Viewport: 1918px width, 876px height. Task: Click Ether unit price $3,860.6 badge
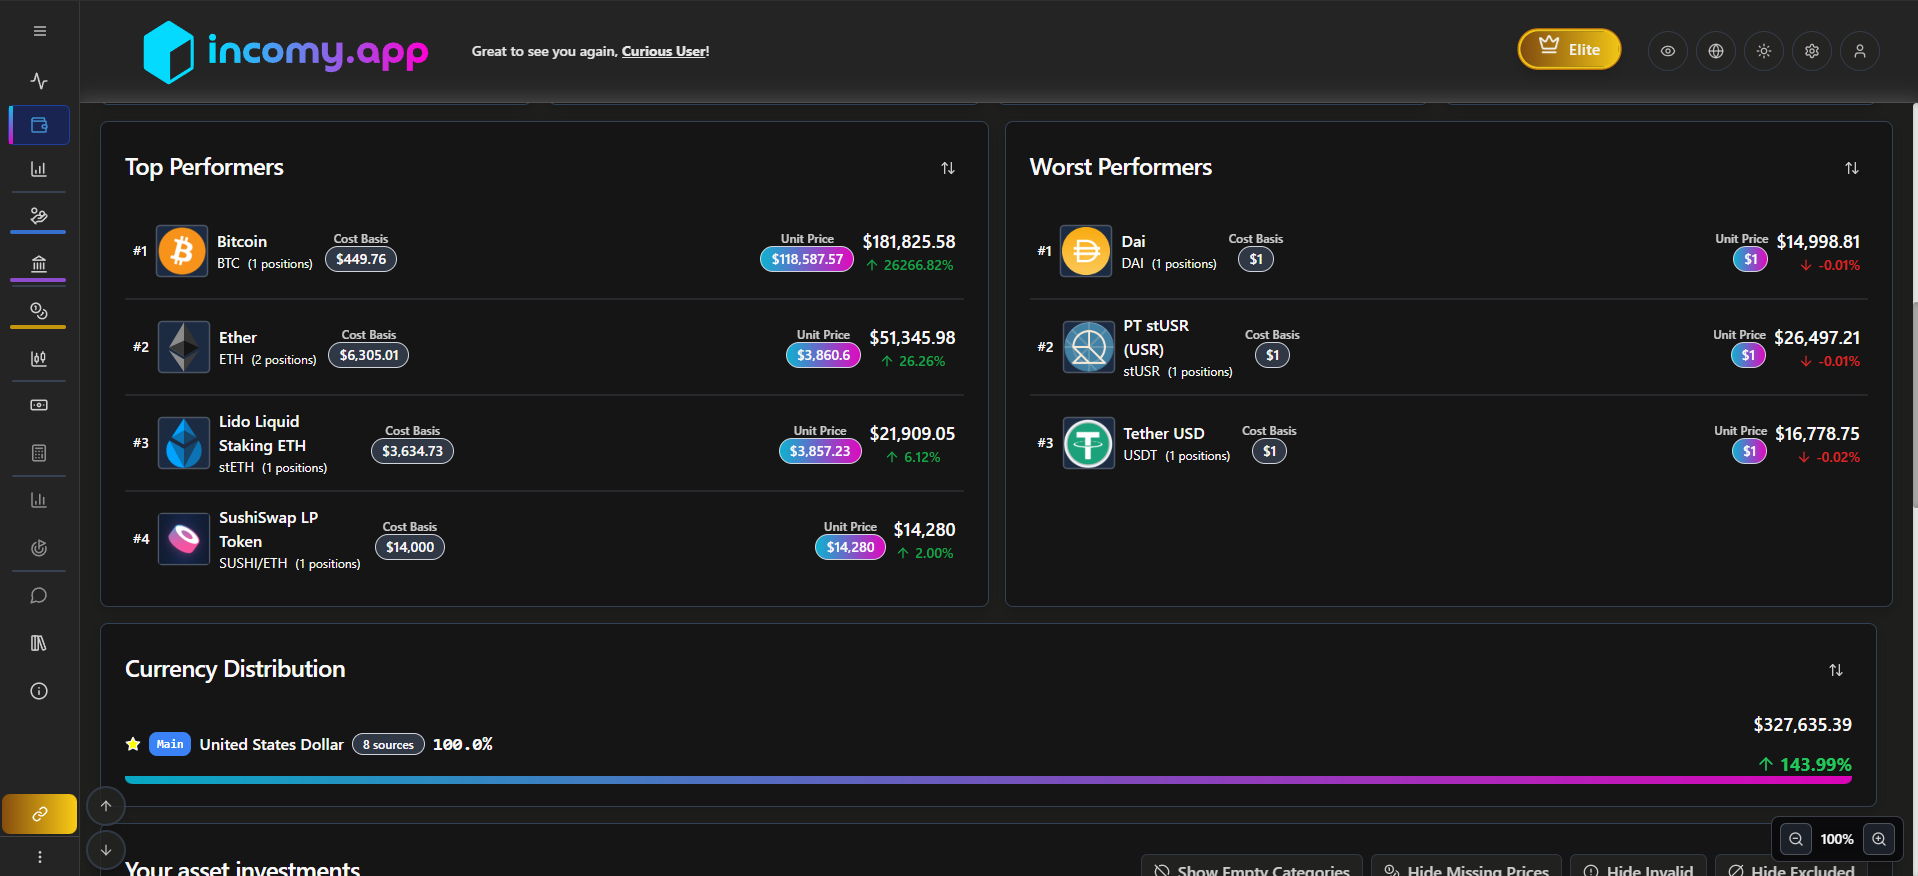click(x=823, y=355)
